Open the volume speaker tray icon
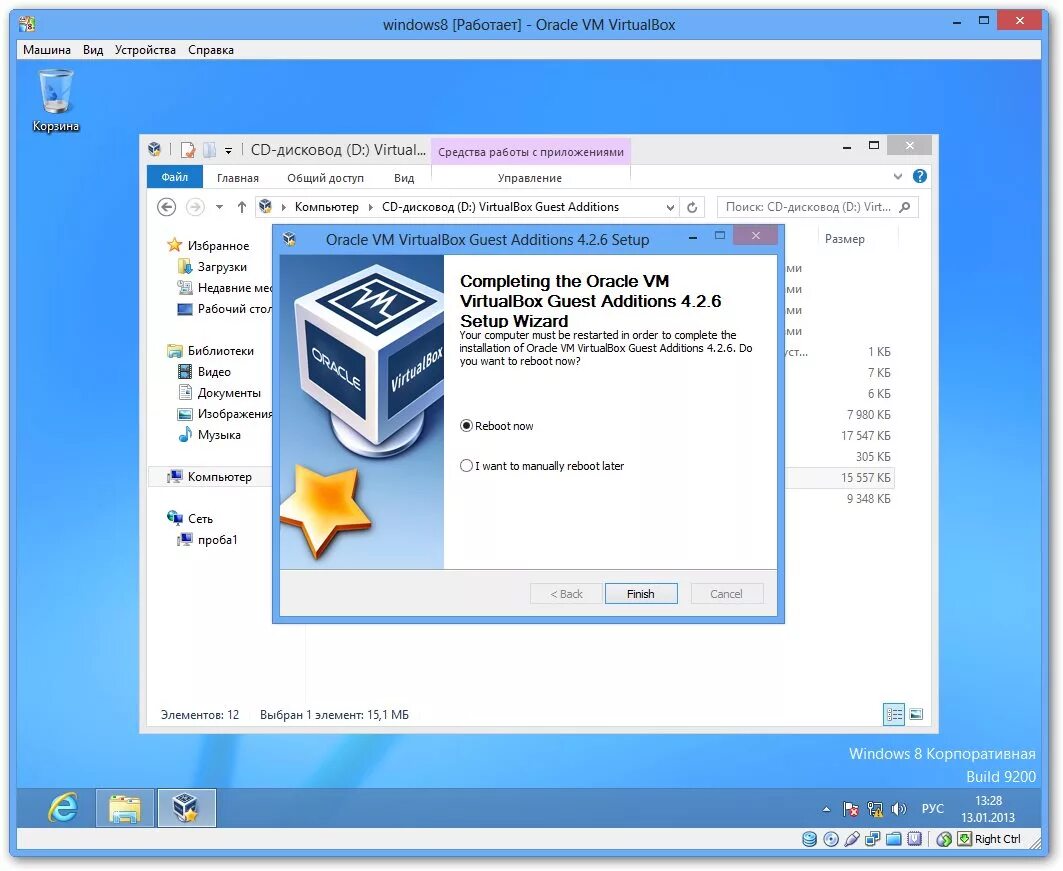This screenshot has height=871, width=1063. tap(898, 809)
